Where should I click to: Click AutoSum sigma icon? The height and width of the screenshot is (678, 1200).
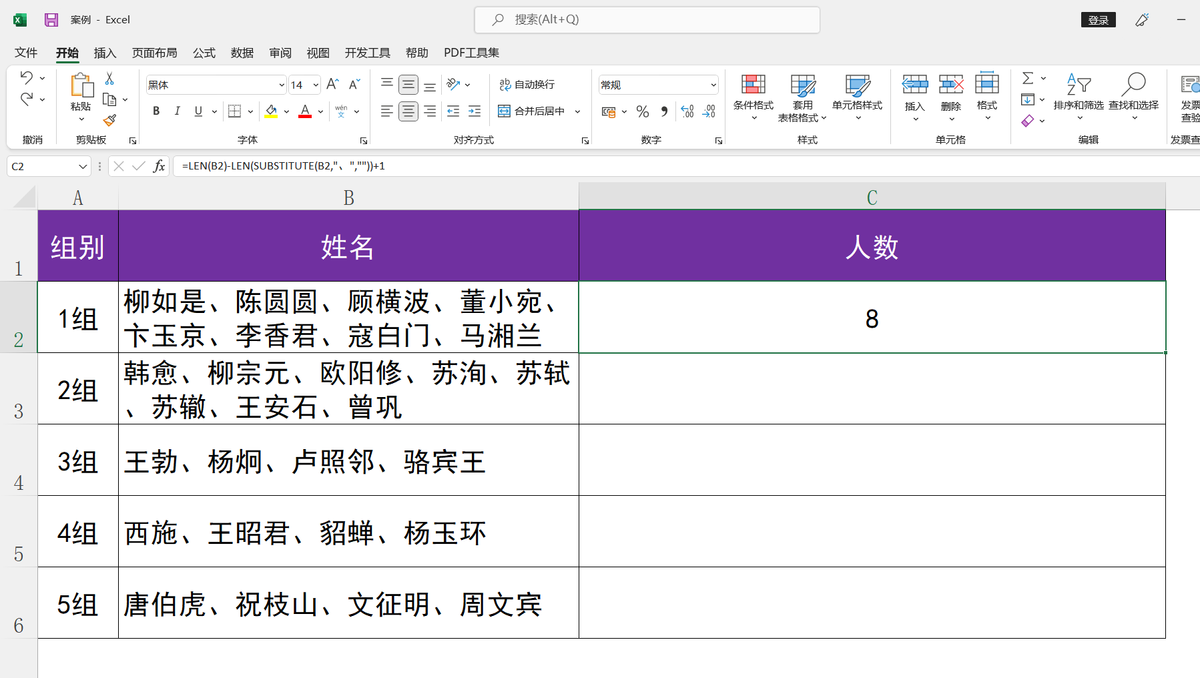pyautogui.click(x=1027, y=78)
